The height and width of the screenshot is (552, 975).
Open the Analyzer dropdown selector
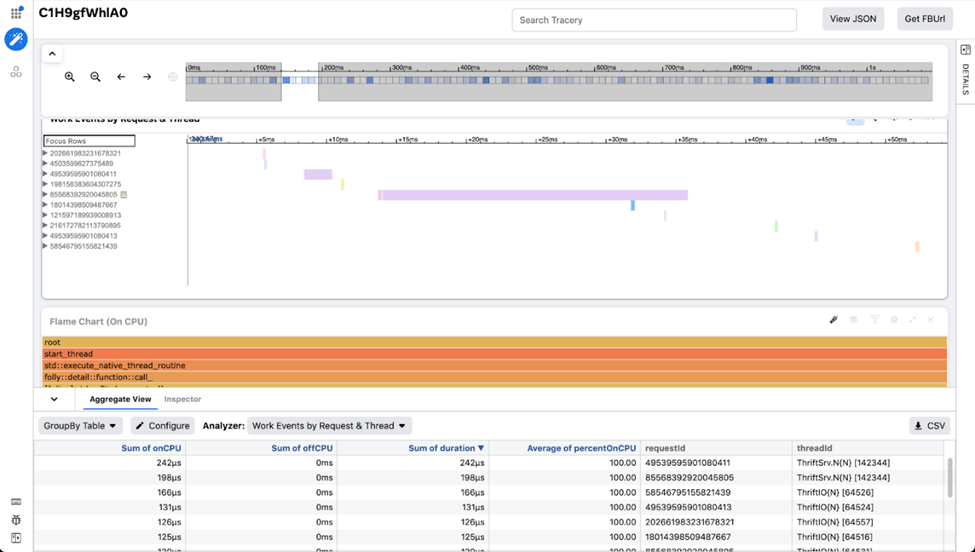[x=329, y=426]
